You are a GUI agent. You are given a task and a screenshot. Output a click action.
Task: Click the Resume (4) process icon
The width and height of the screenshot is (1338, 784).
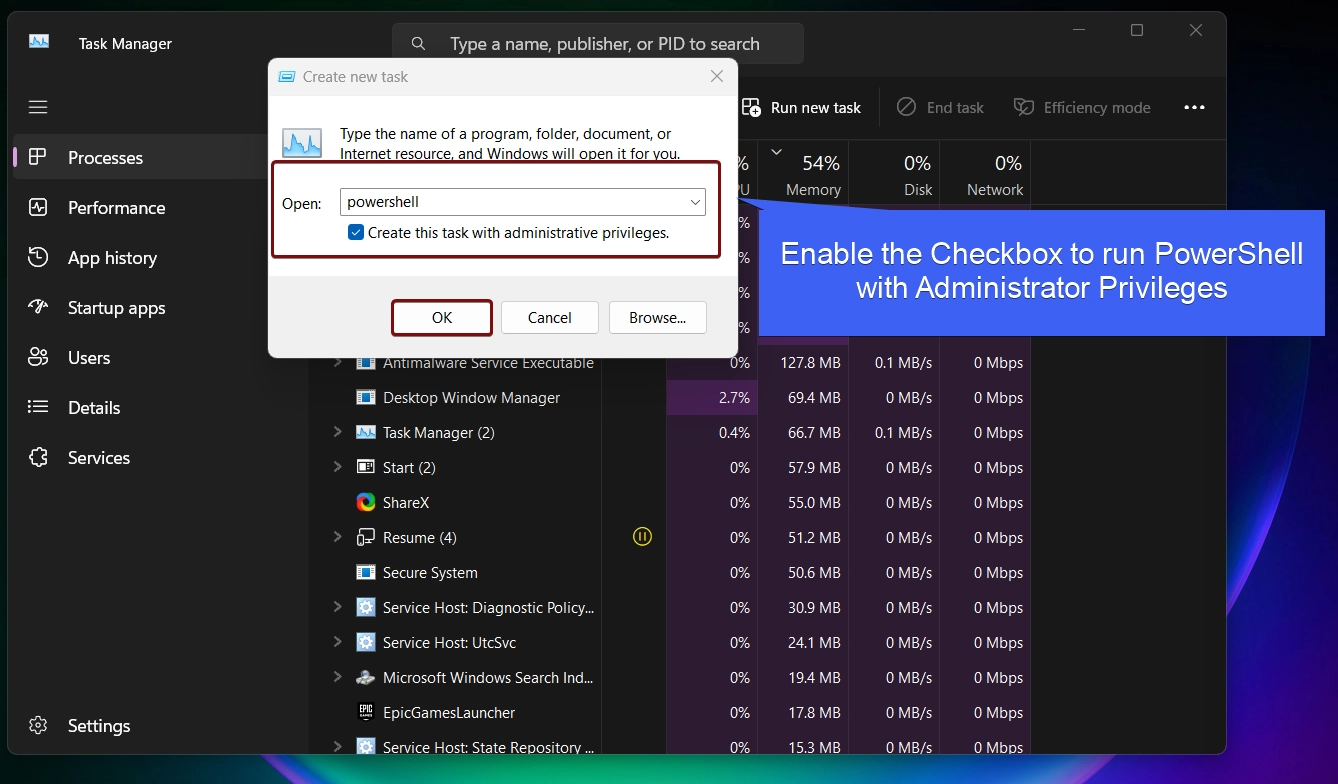click(x=366, y=537)
